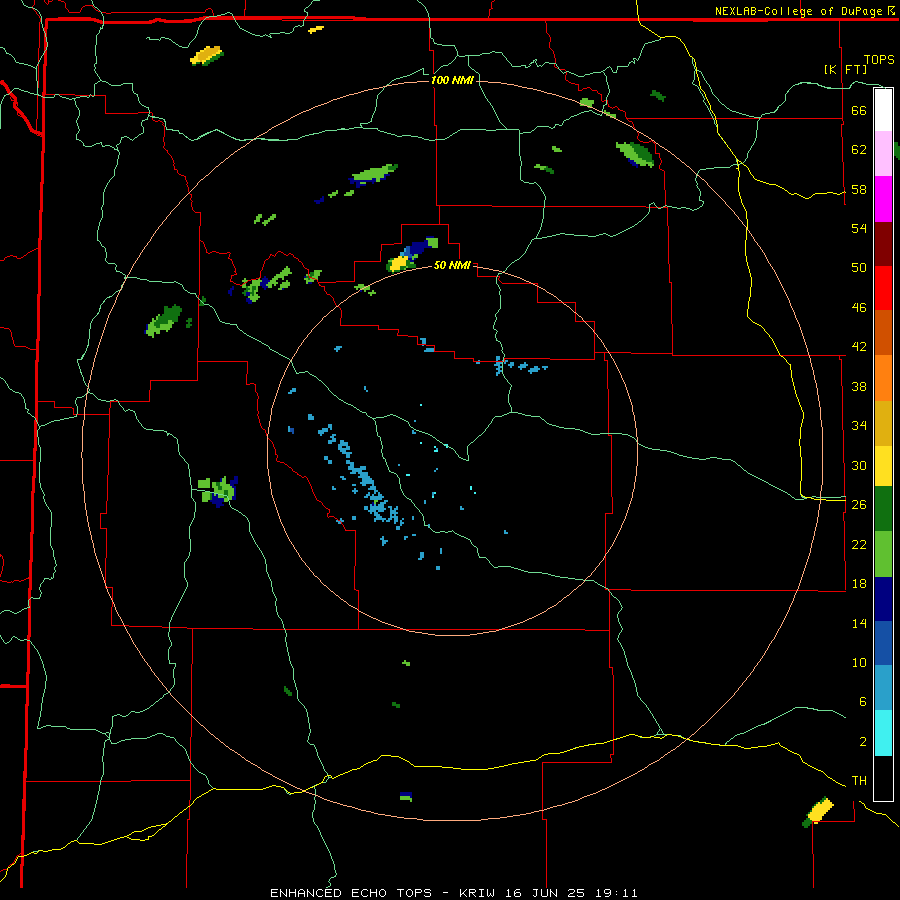Pick the cyan legend band near 2
900x900 pixels.
pos(883,733)
